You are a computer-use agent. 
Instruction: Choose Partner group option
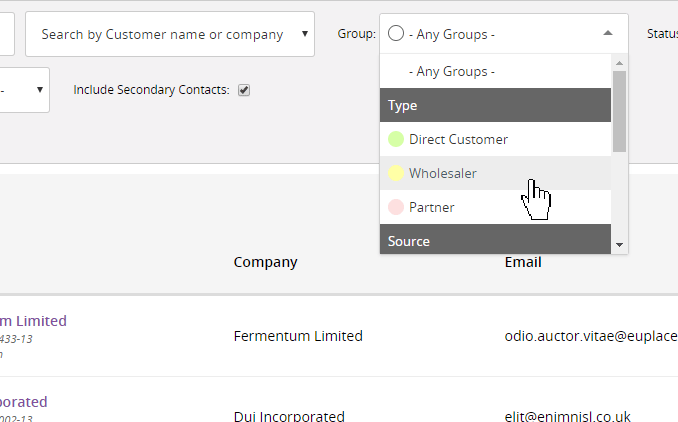click(495, 207)
